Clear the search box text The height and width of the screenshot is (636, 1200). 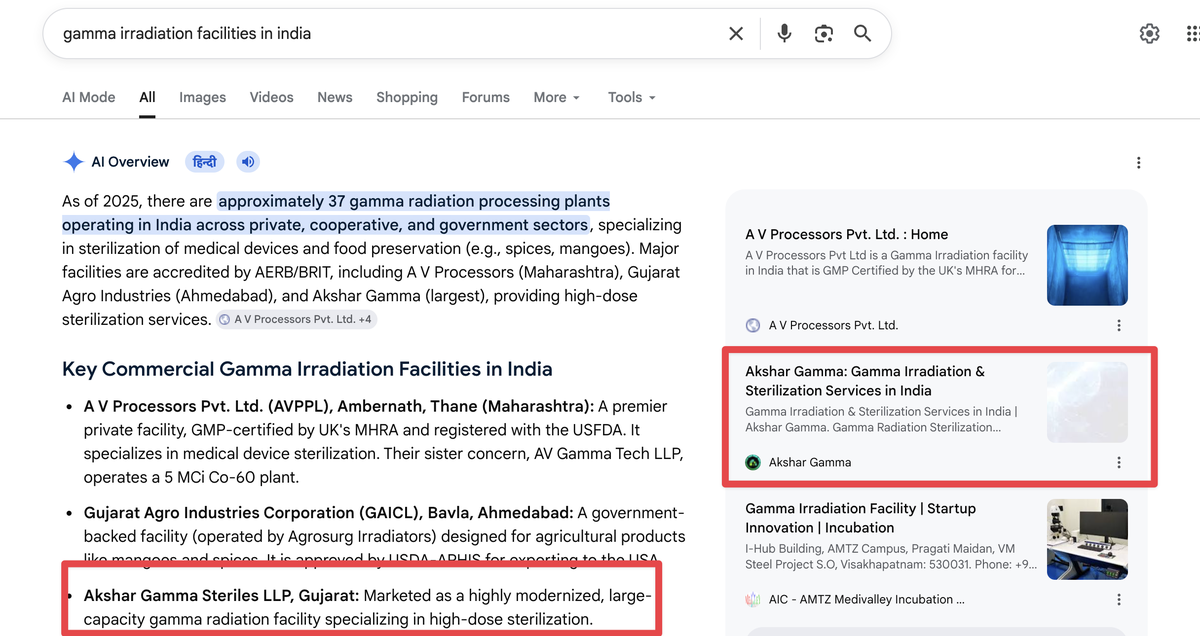[736, 34]
